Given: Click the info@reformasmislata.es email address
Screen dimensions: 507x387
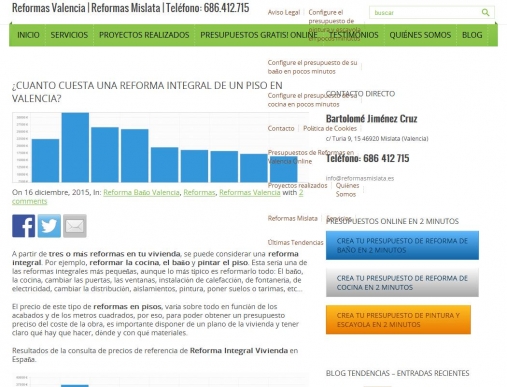Looking at the screenshot, I should pos(360,178).
